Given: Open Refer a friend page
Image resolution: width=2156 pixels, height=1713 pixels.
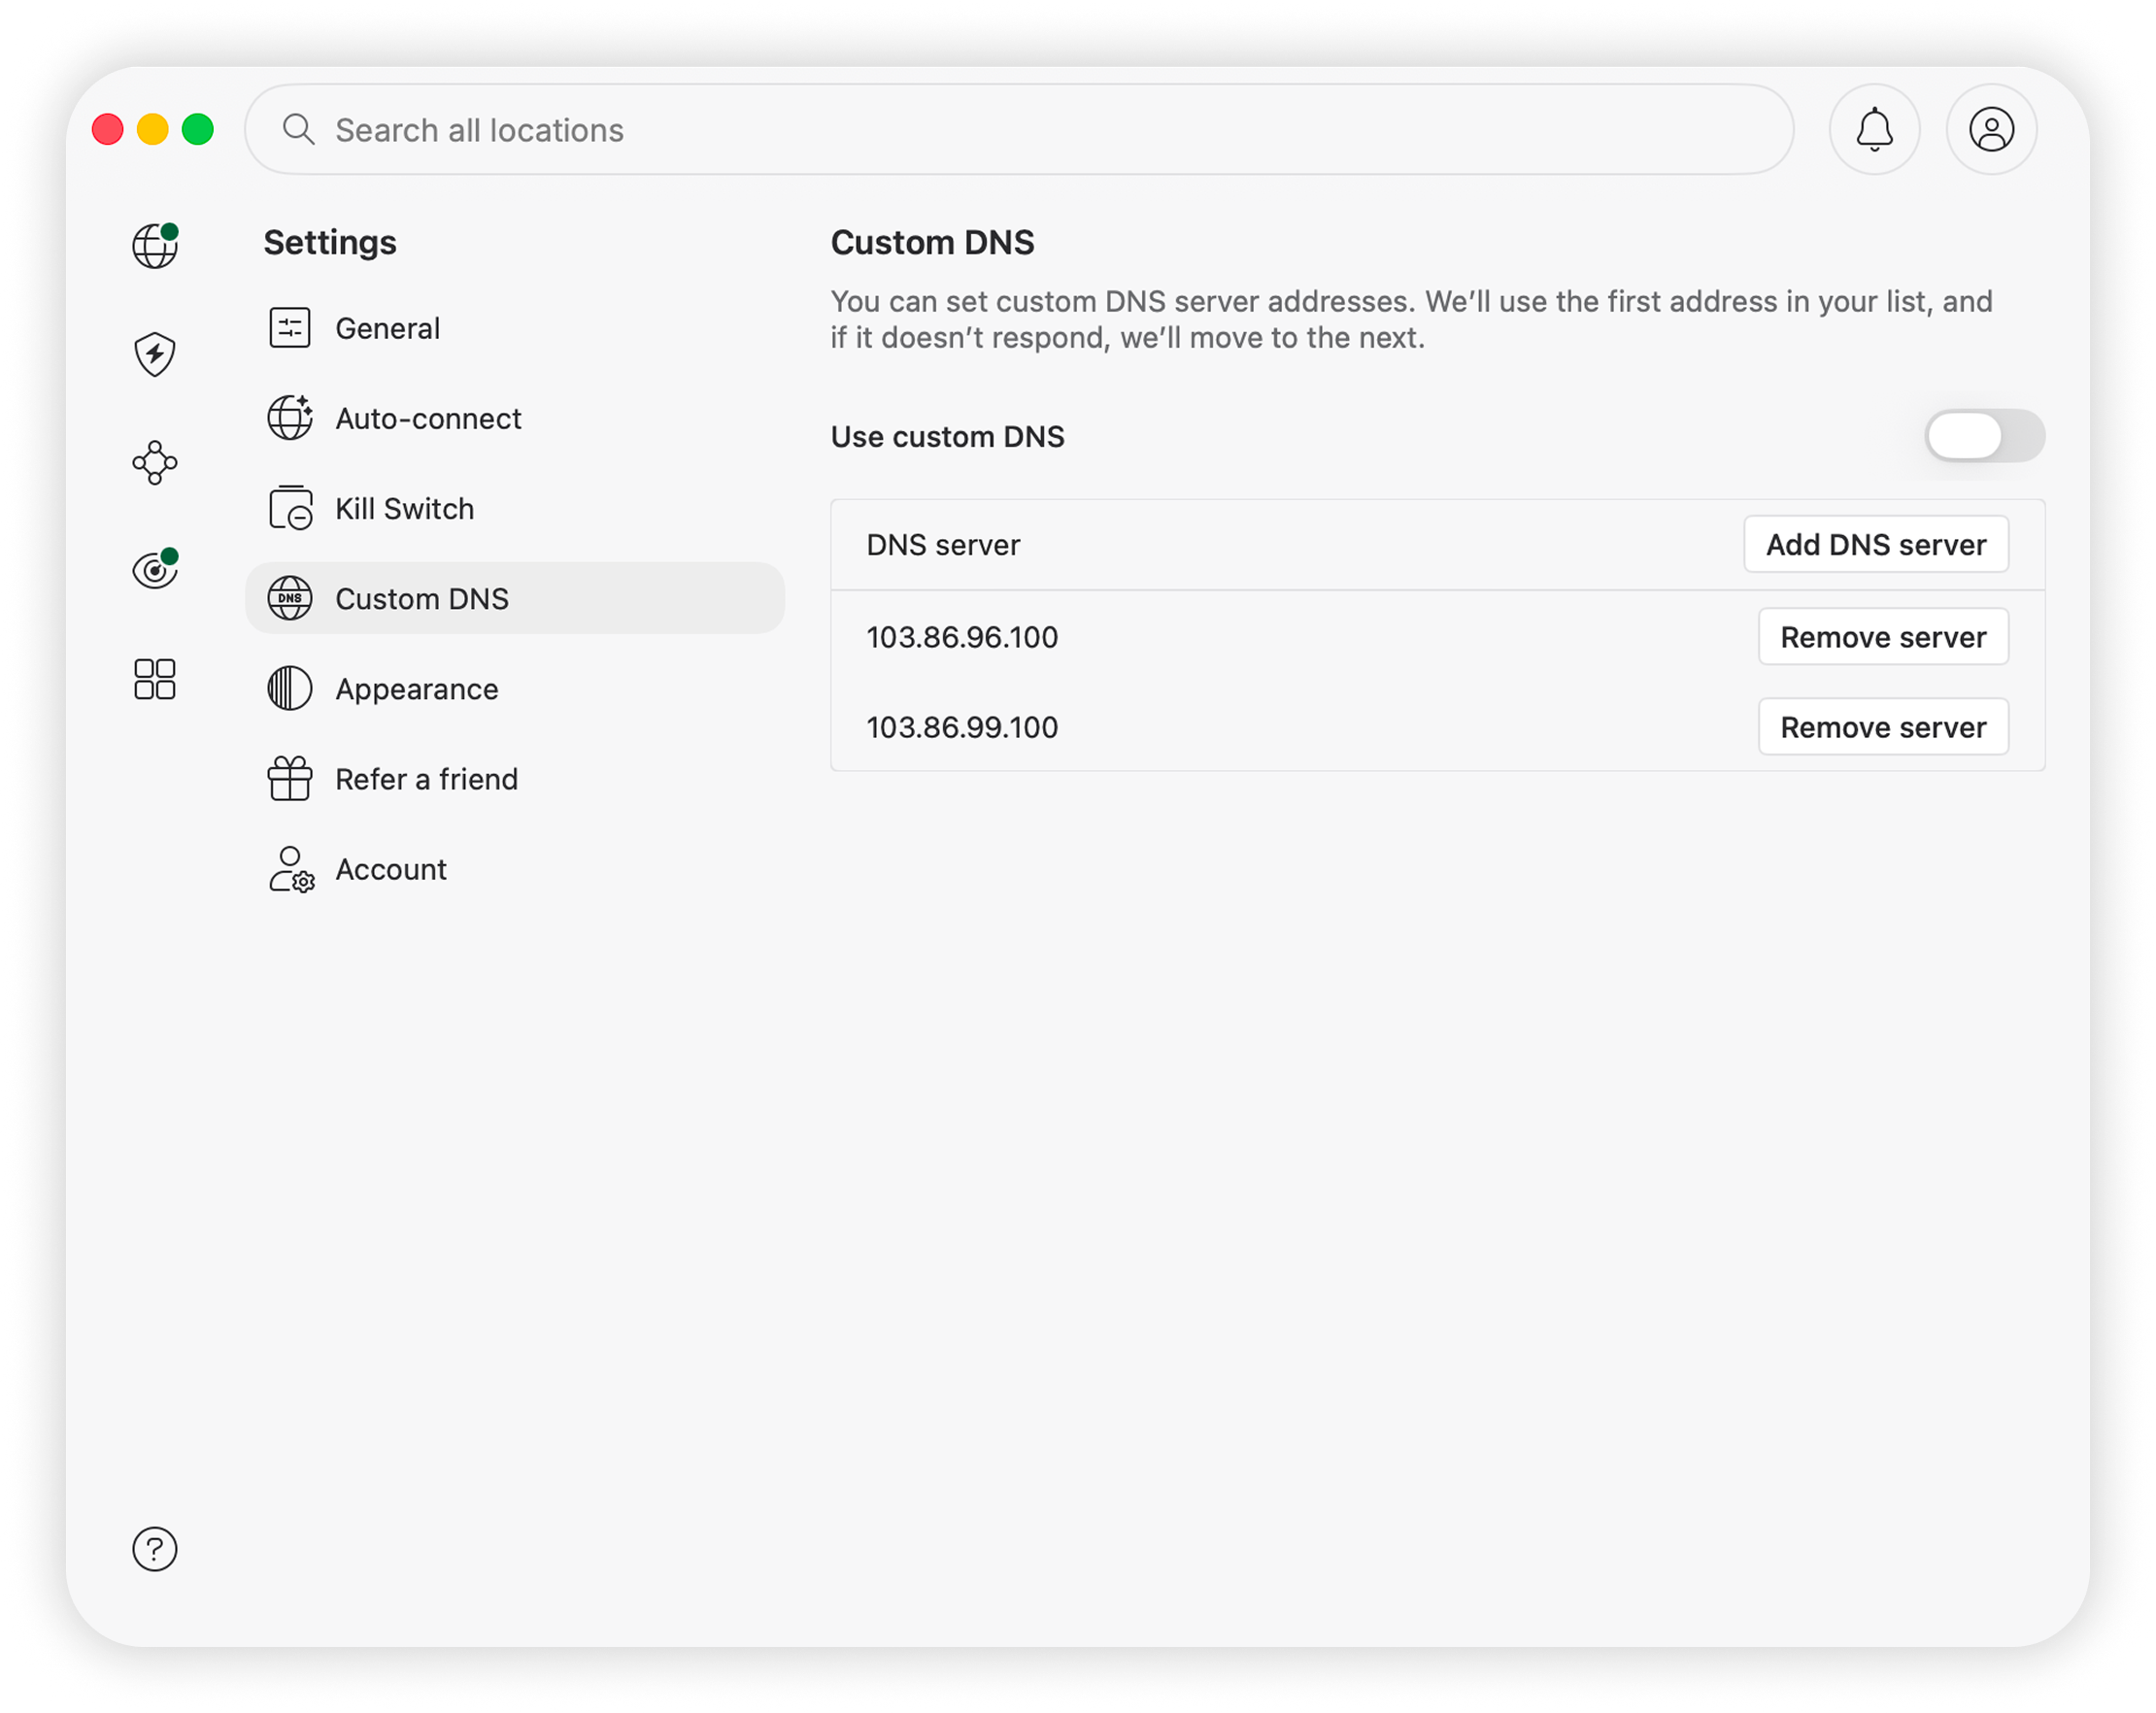Looking at the screenshot, I should 515,779.
